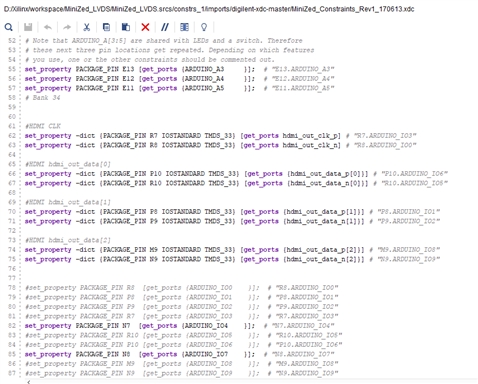Click '# Bank 34' comment line
478x384 pixels.
pos(43,98)
